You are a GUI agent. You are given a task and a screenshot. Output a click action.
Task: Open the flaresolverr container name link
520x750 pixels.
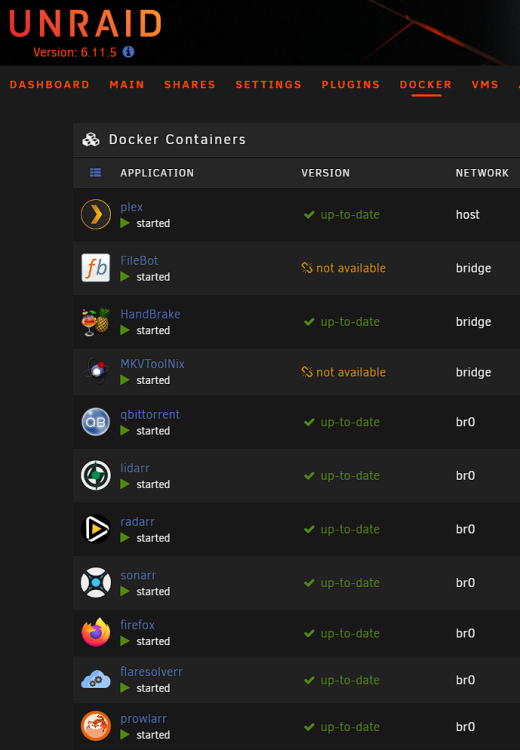tap(151, 672)
